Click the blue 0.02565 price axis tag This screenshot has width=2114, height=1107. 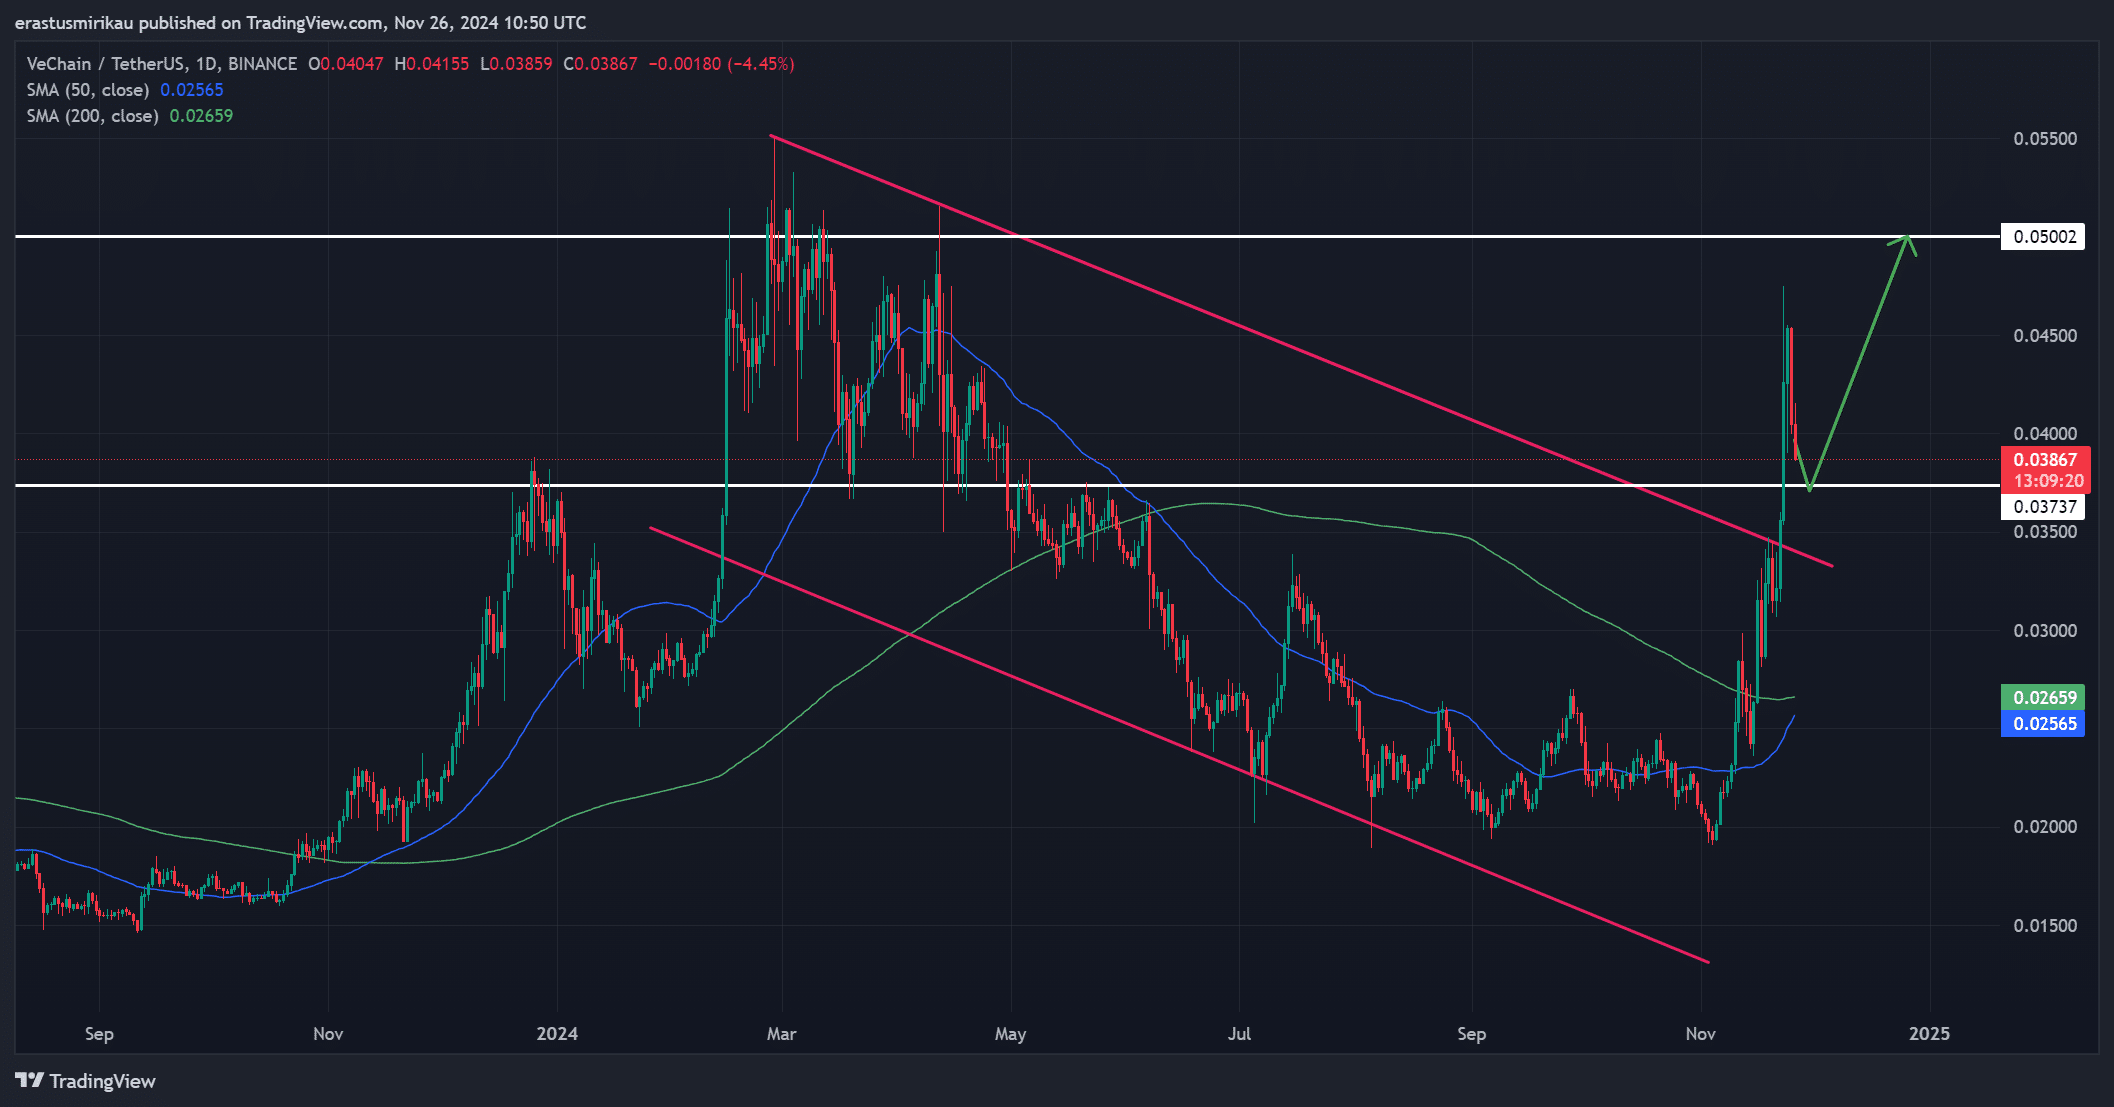(x=2044, y=724)
